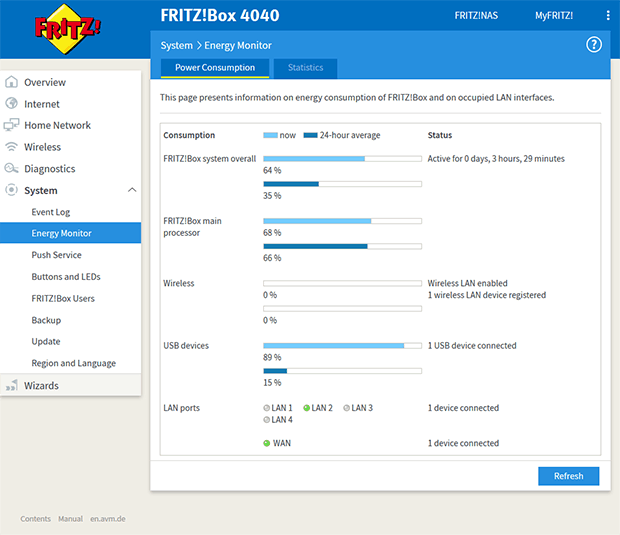Click the Energy Monitor breadcrumb
This screenshot has width=620, height=535.
[x=238, y=45]
